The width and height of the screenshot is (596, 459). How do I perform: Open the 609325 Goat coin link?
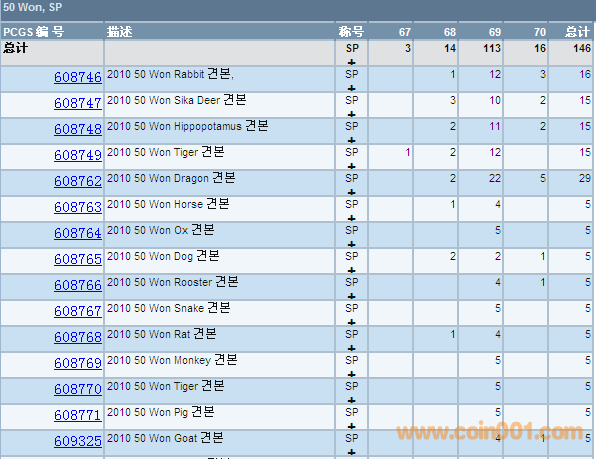pos(78,441)
